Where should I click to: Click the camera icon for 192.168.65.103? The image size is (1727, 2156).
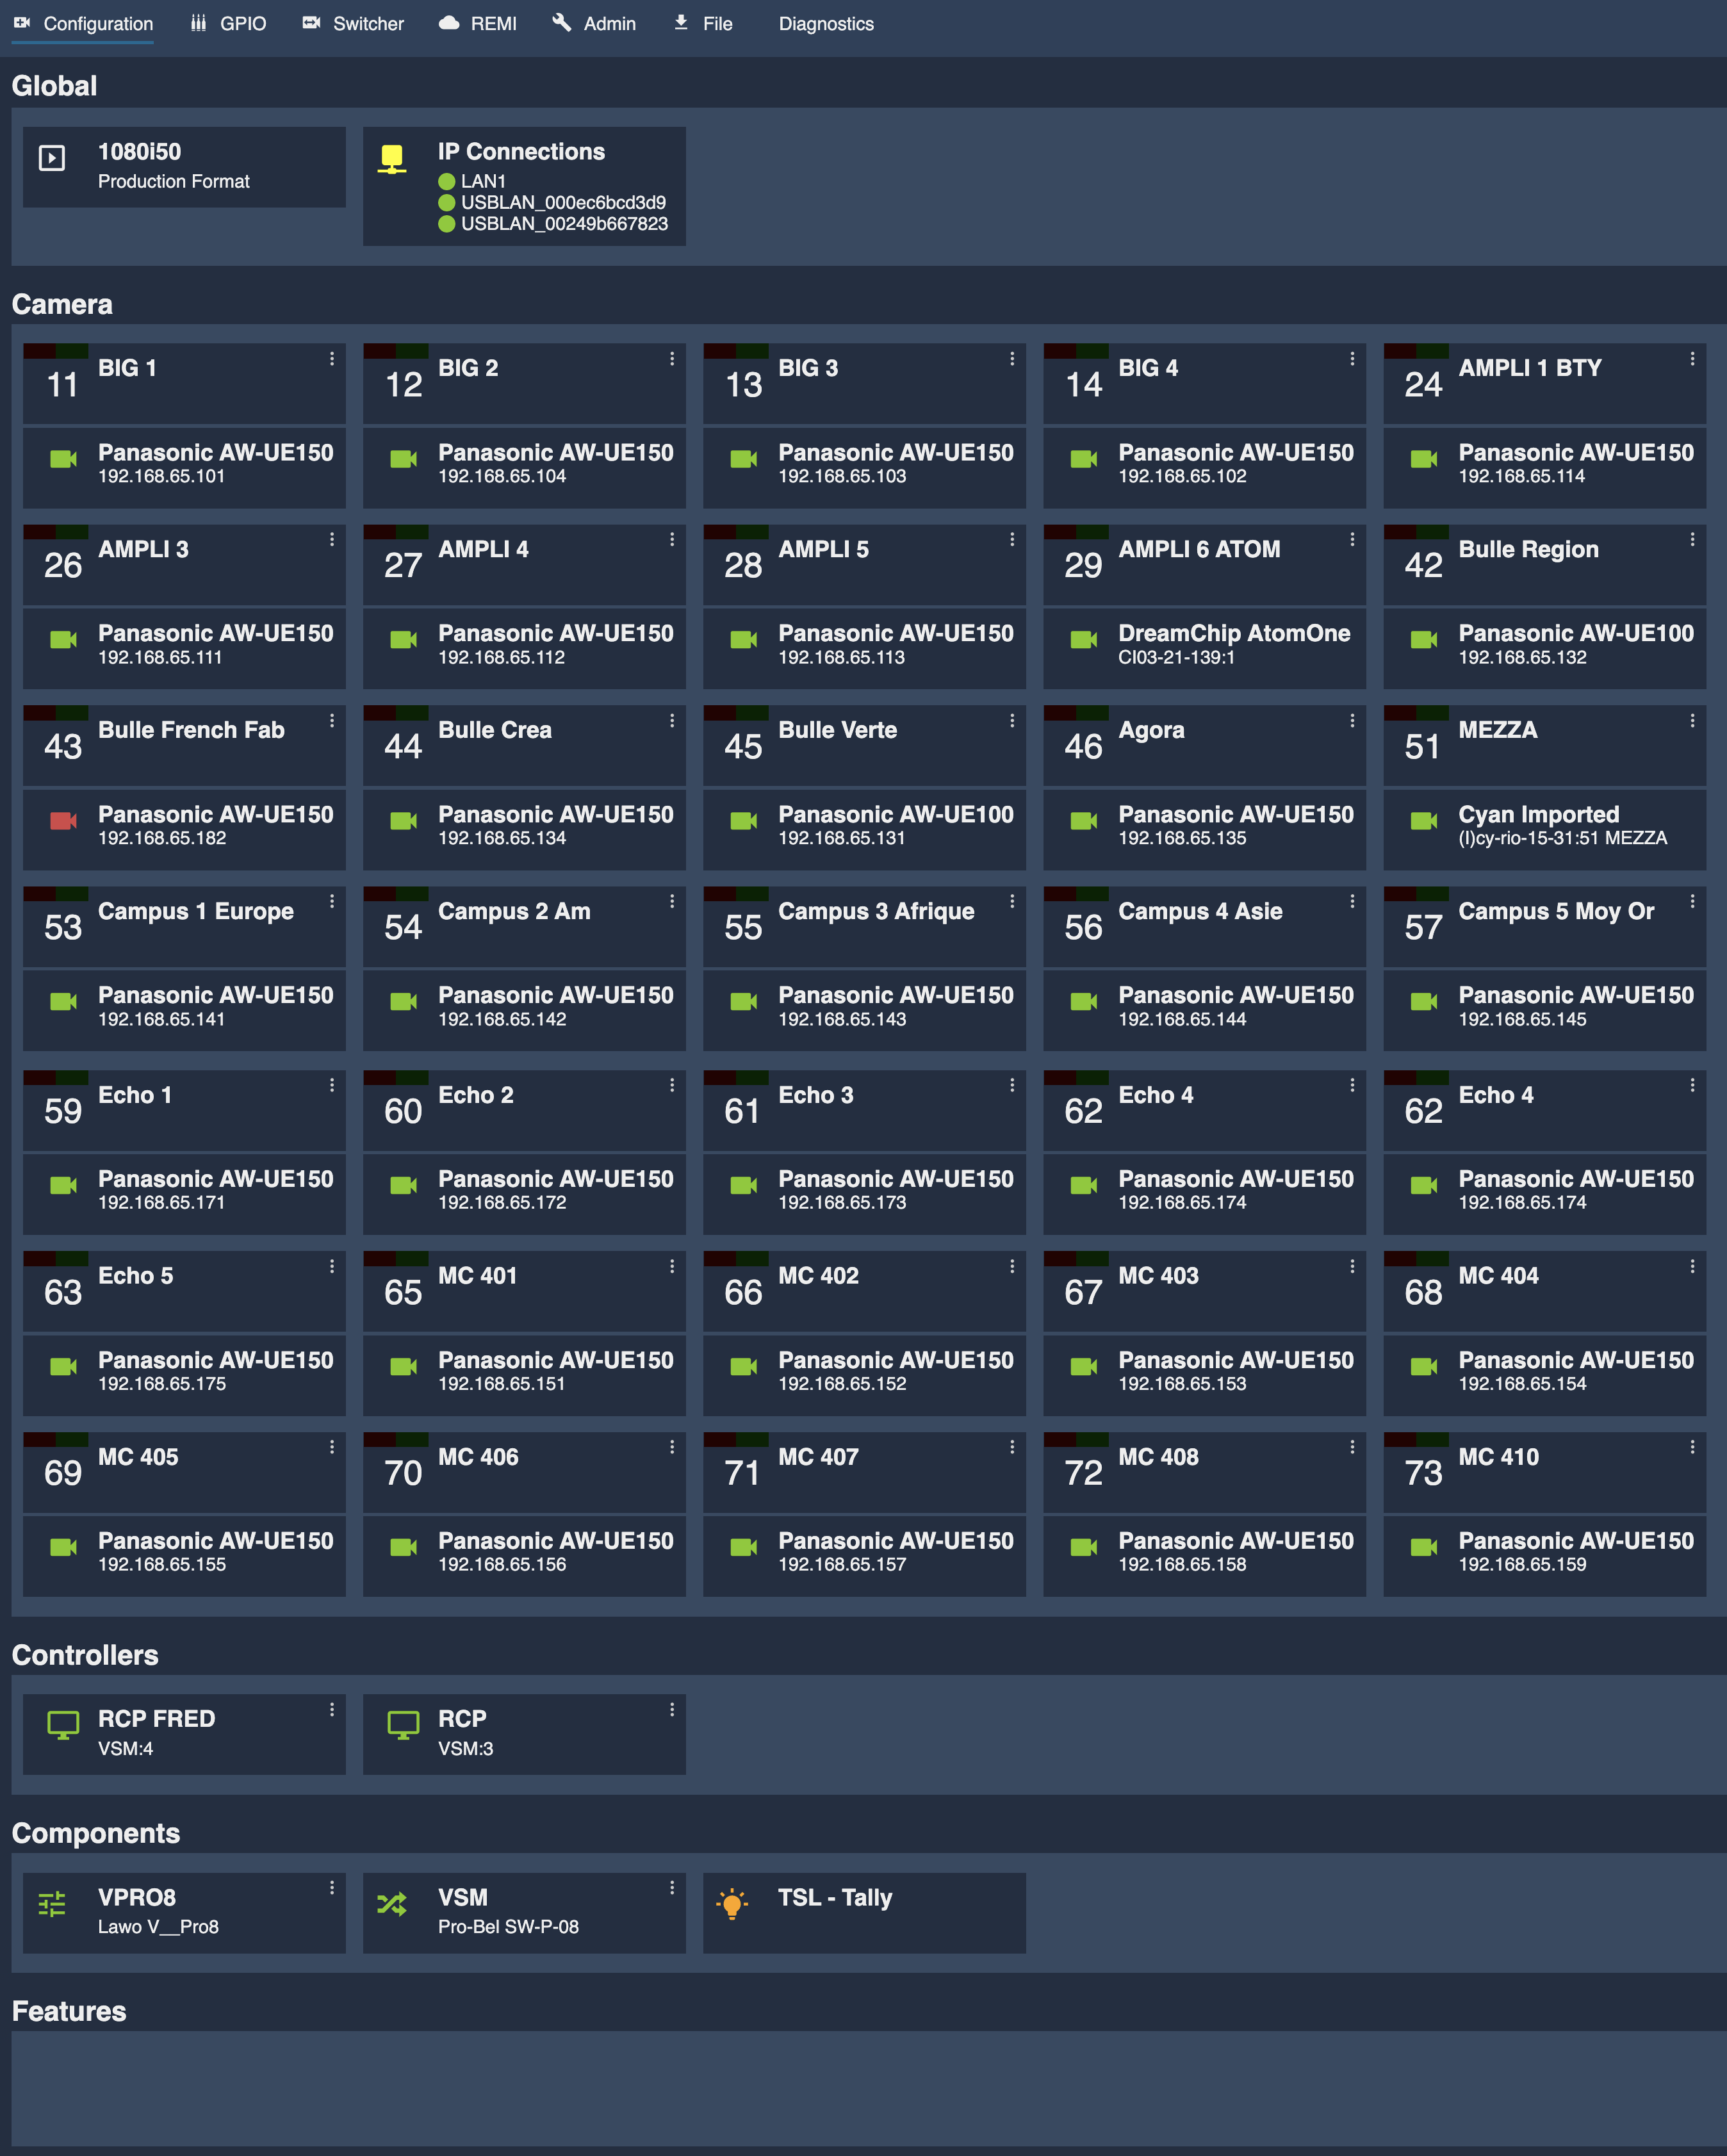click(x=744, y=459)
